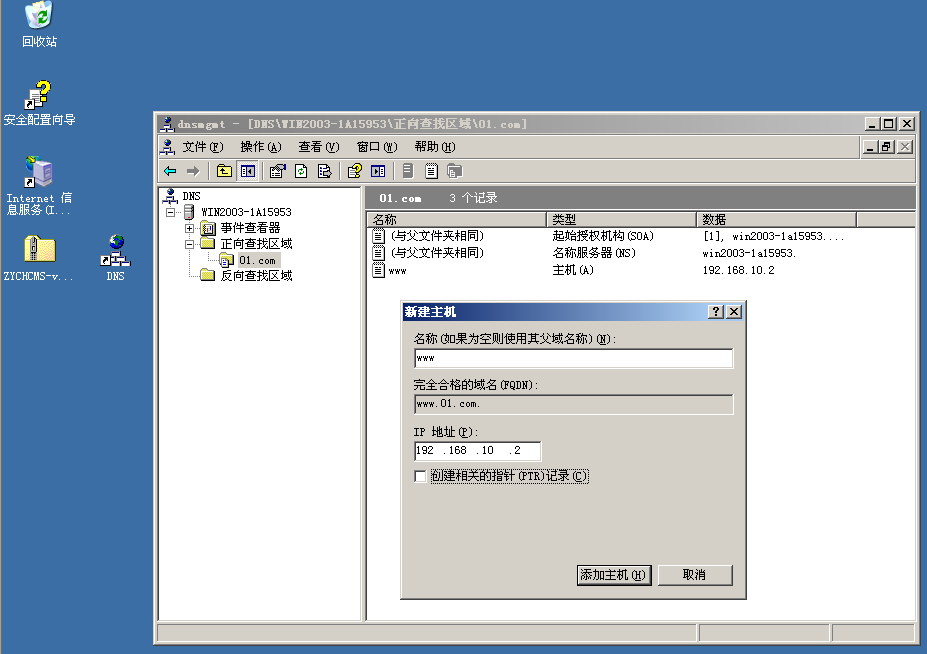This screenshot has width=927, height=654.
Task: Click the 添加主机(H) button
Action: [614, 575]
